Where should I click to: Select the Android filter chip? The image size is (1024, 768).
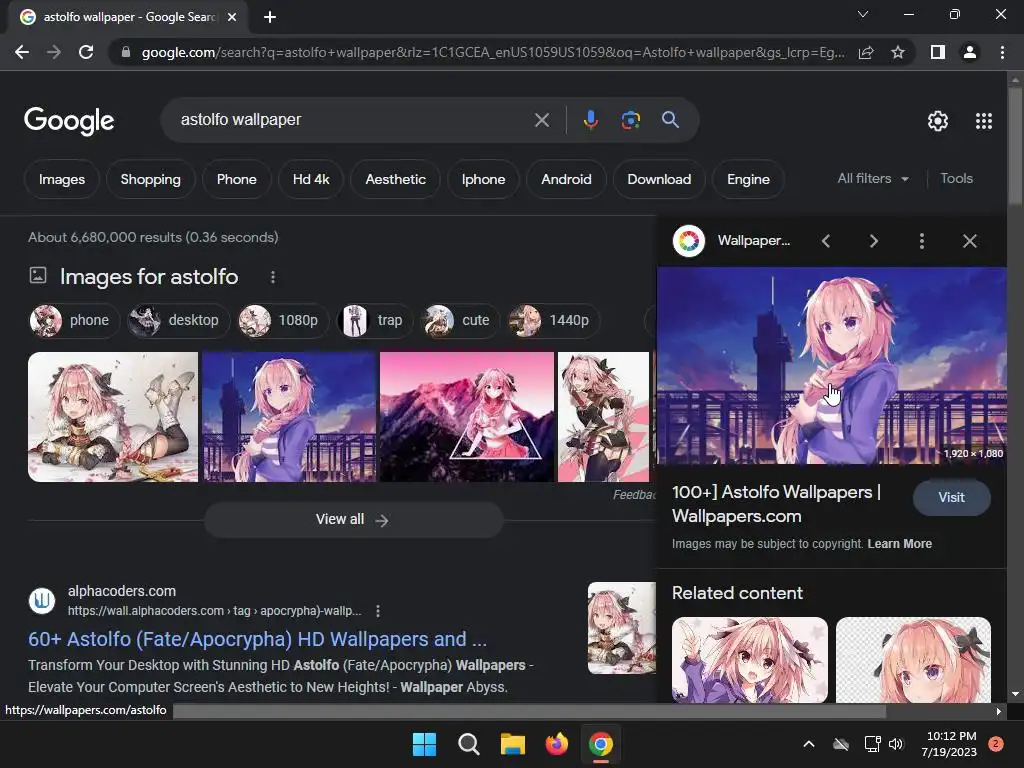[566, 179]
